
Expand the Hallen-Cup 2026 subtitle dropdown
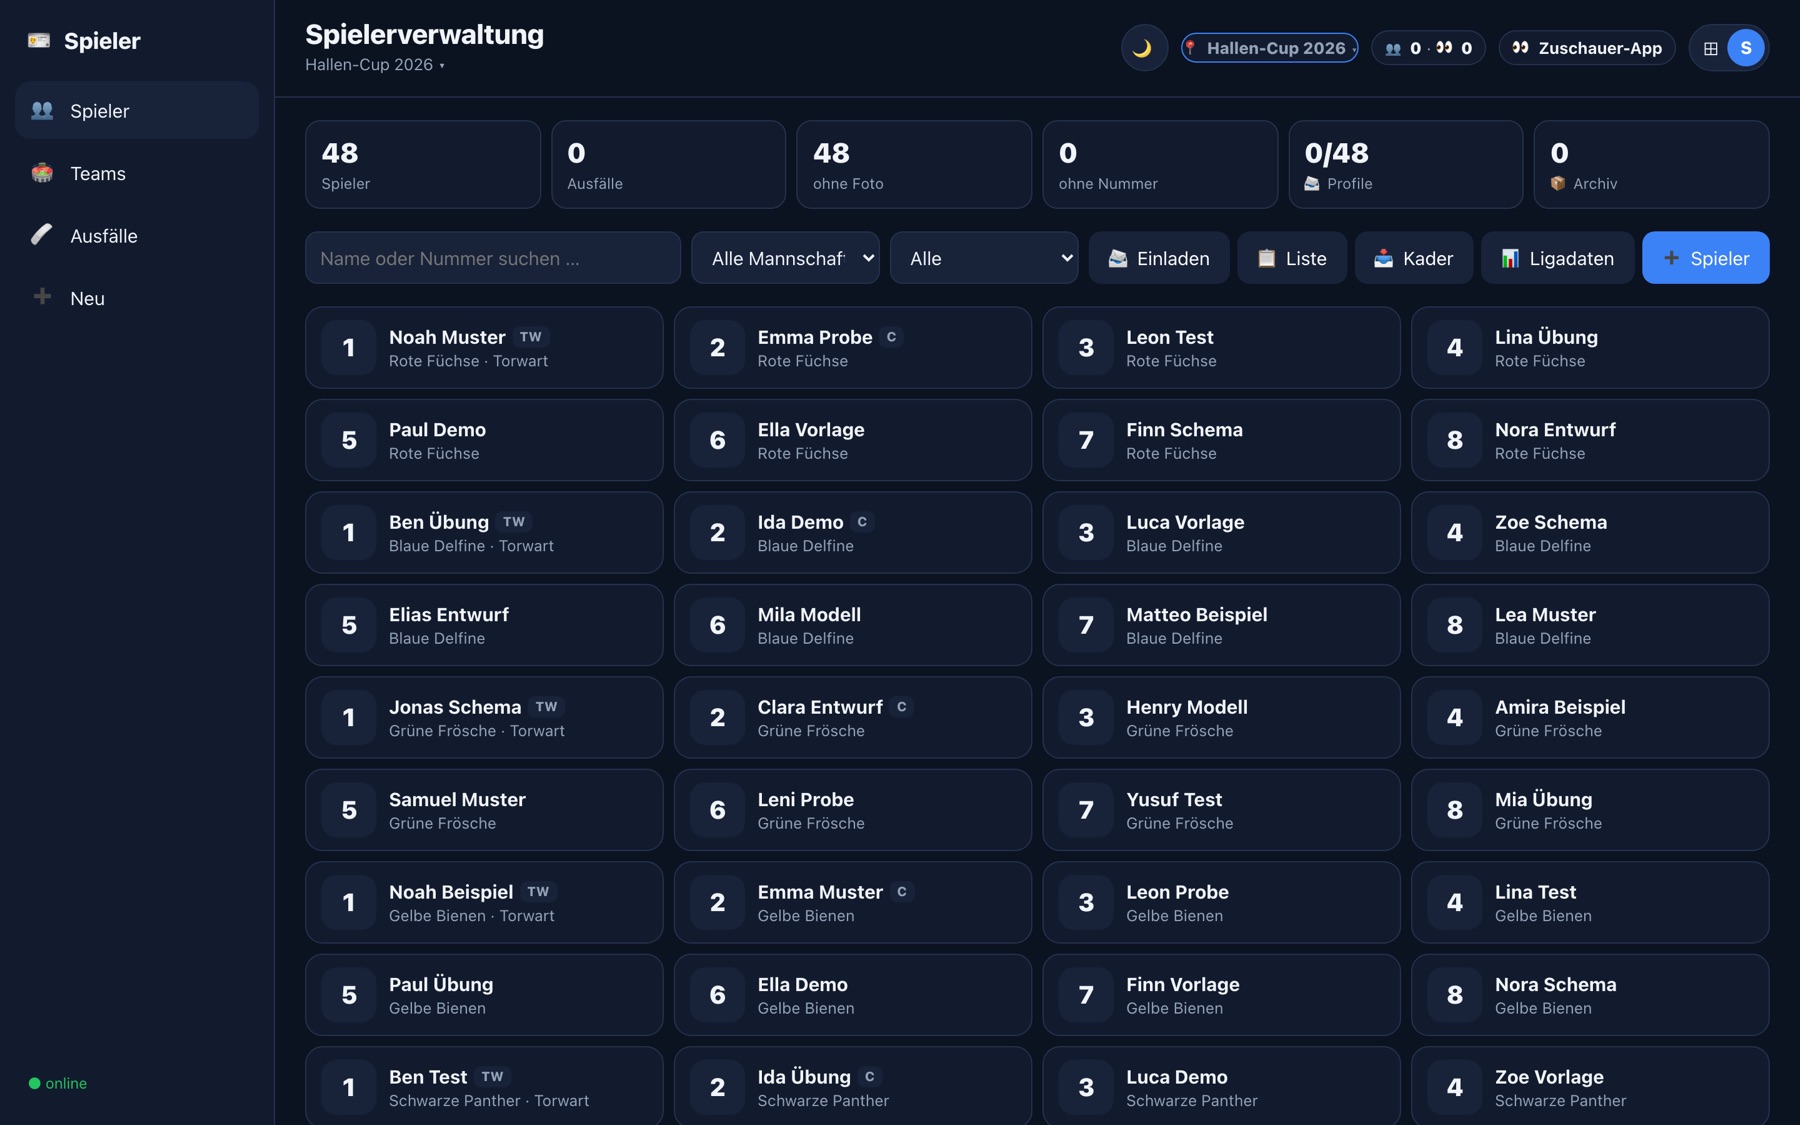(375, 65)
